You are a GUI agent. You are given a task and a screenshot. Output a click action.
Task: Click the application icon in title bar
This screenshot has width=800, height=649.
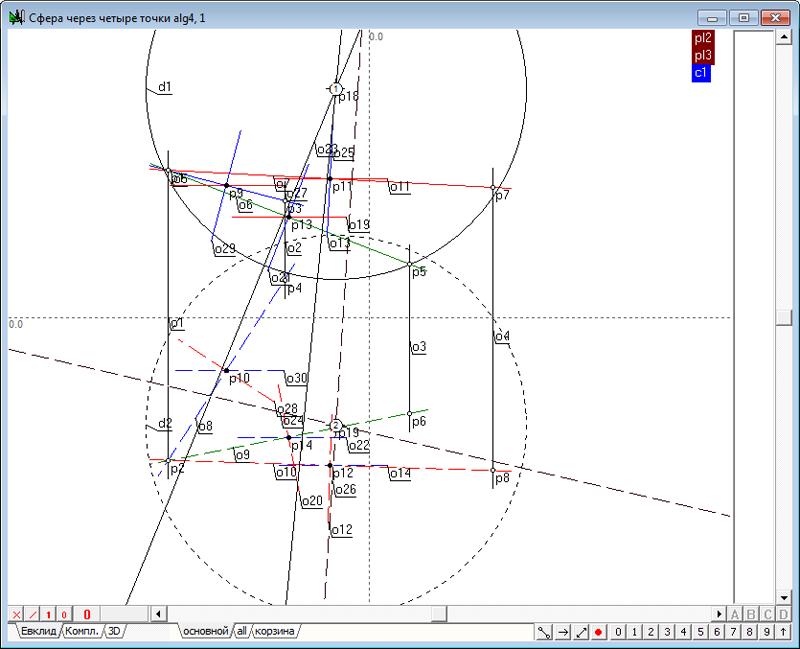[x=17, y=18]
